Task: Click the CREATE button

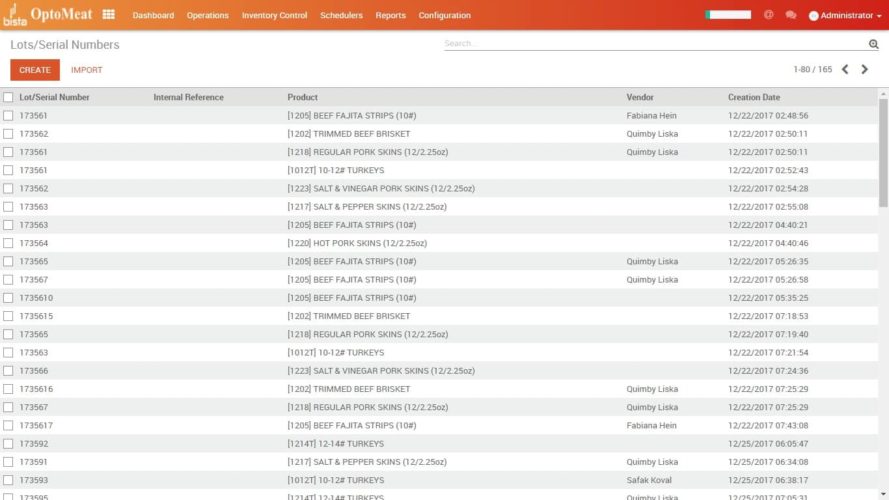Action: (x=35, y=70)
